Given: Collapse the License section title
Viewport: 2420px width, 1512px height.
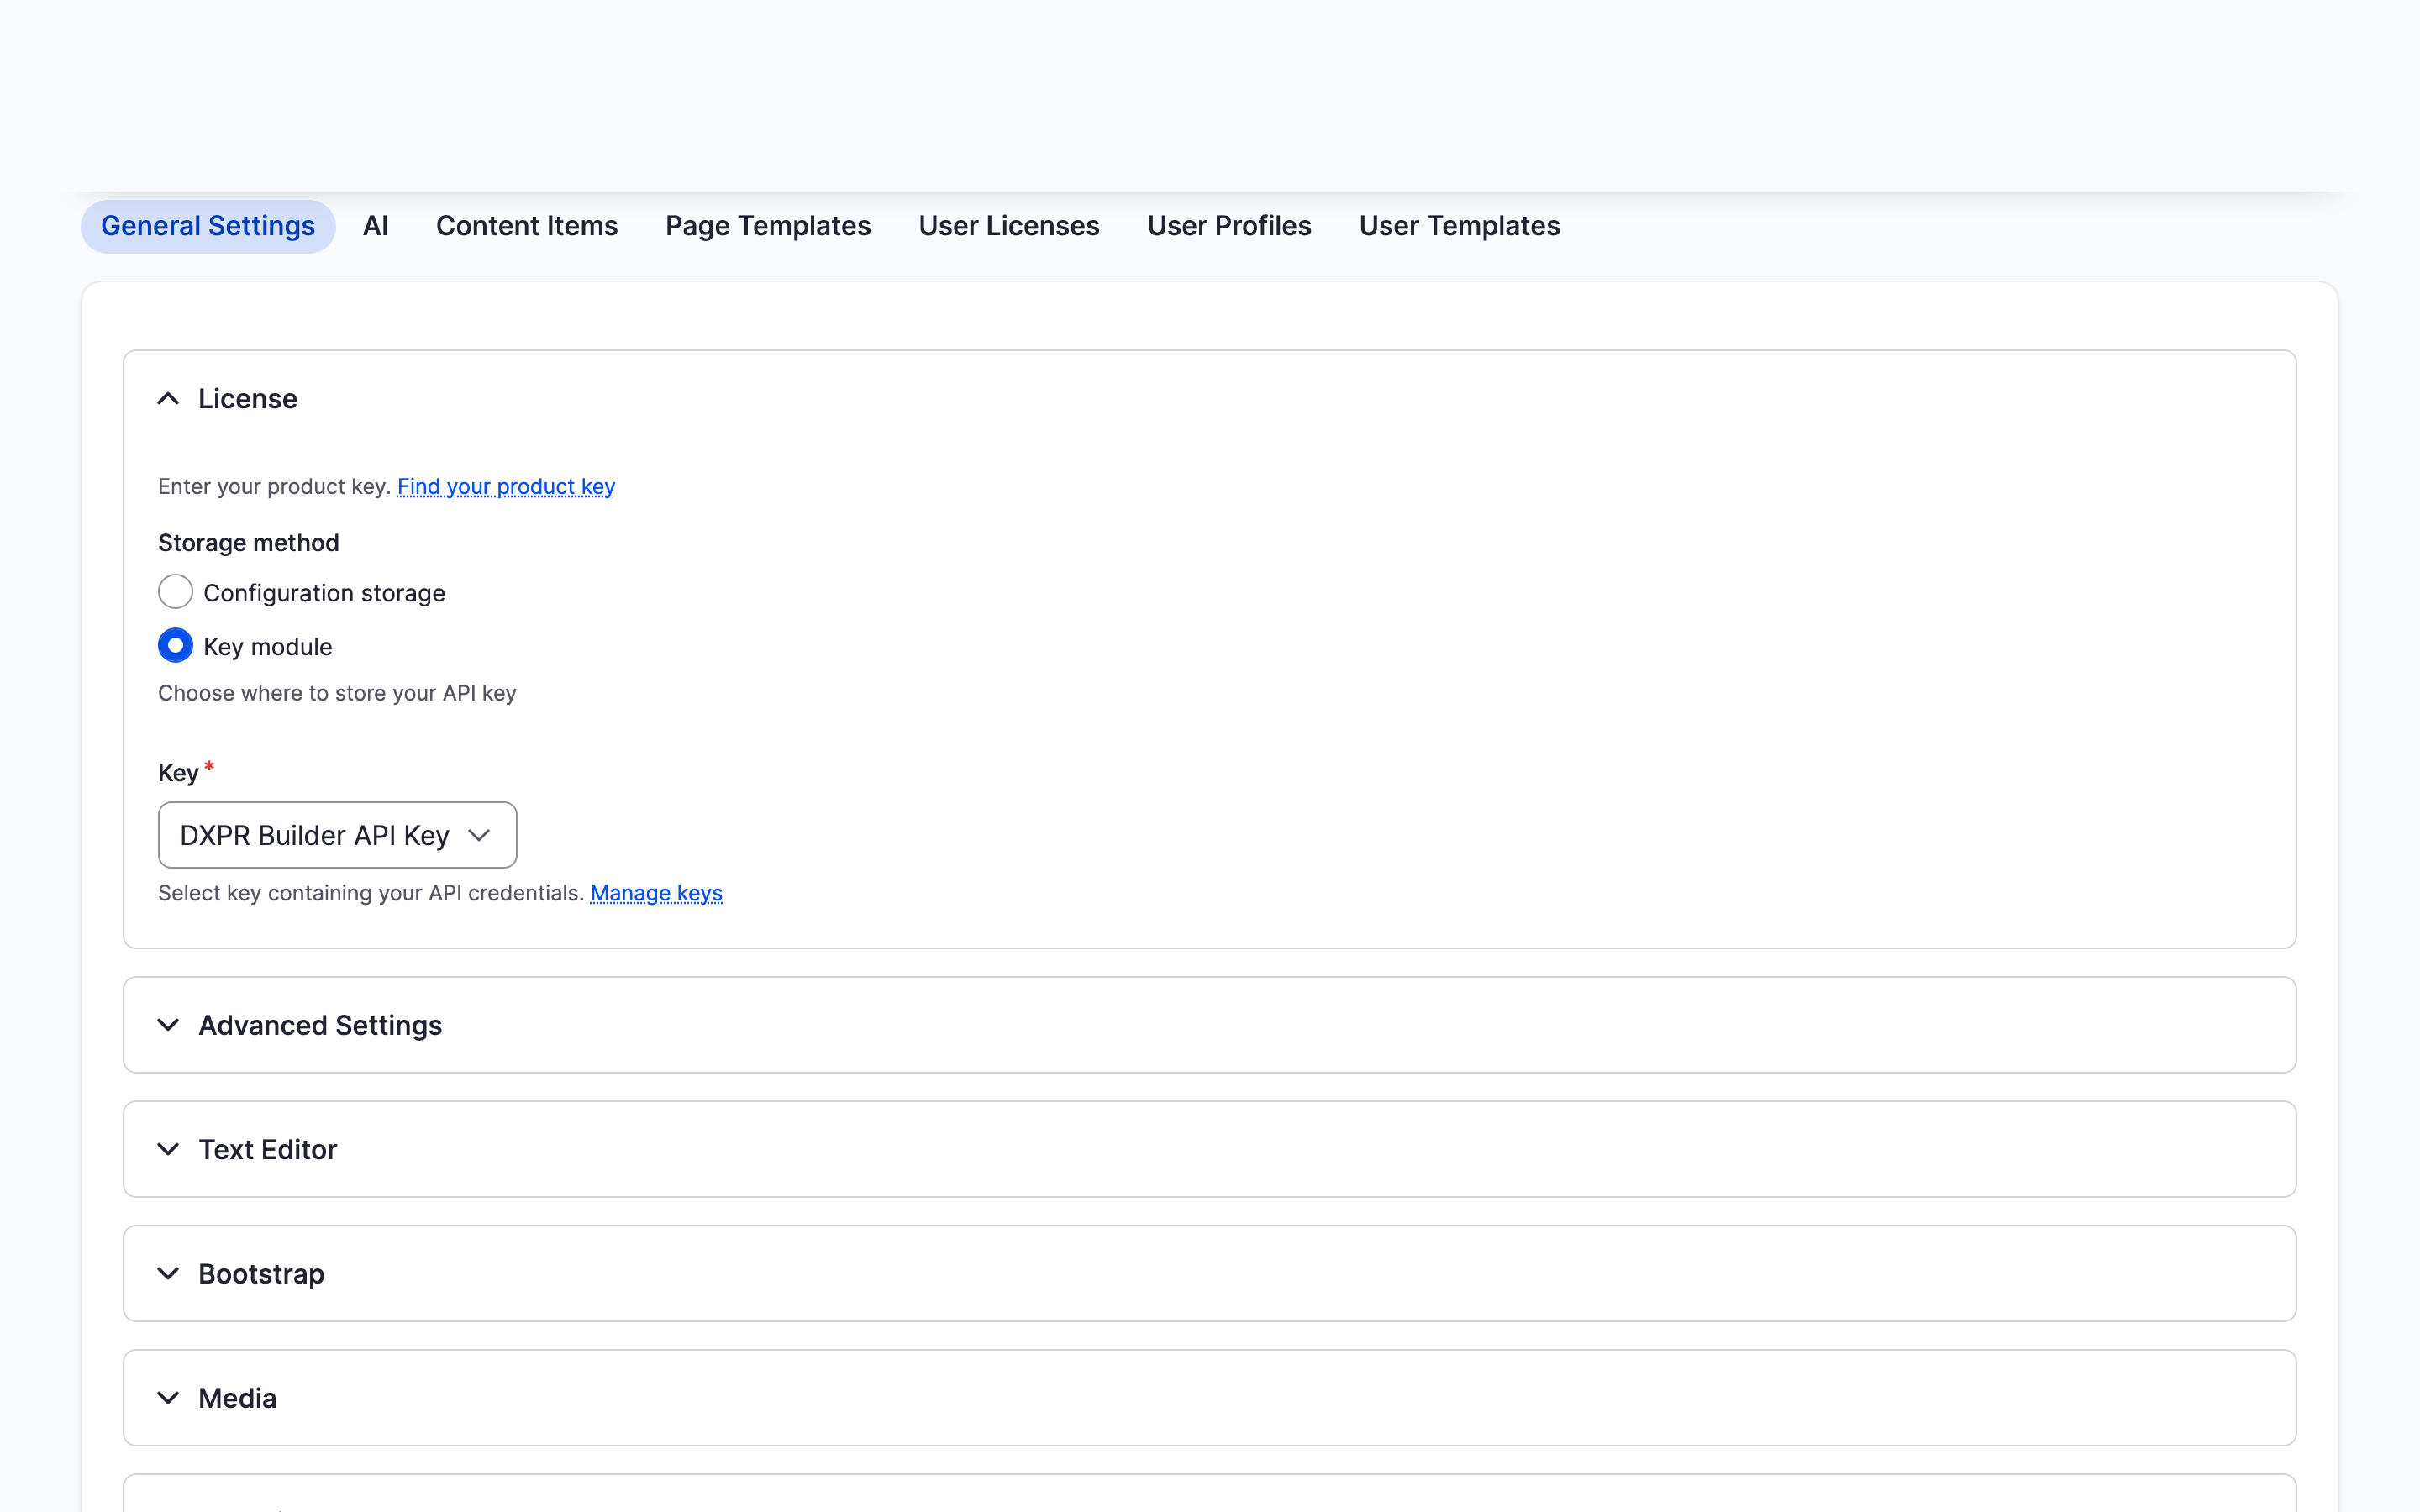Looking at the screenshot, I should (248, 399).
